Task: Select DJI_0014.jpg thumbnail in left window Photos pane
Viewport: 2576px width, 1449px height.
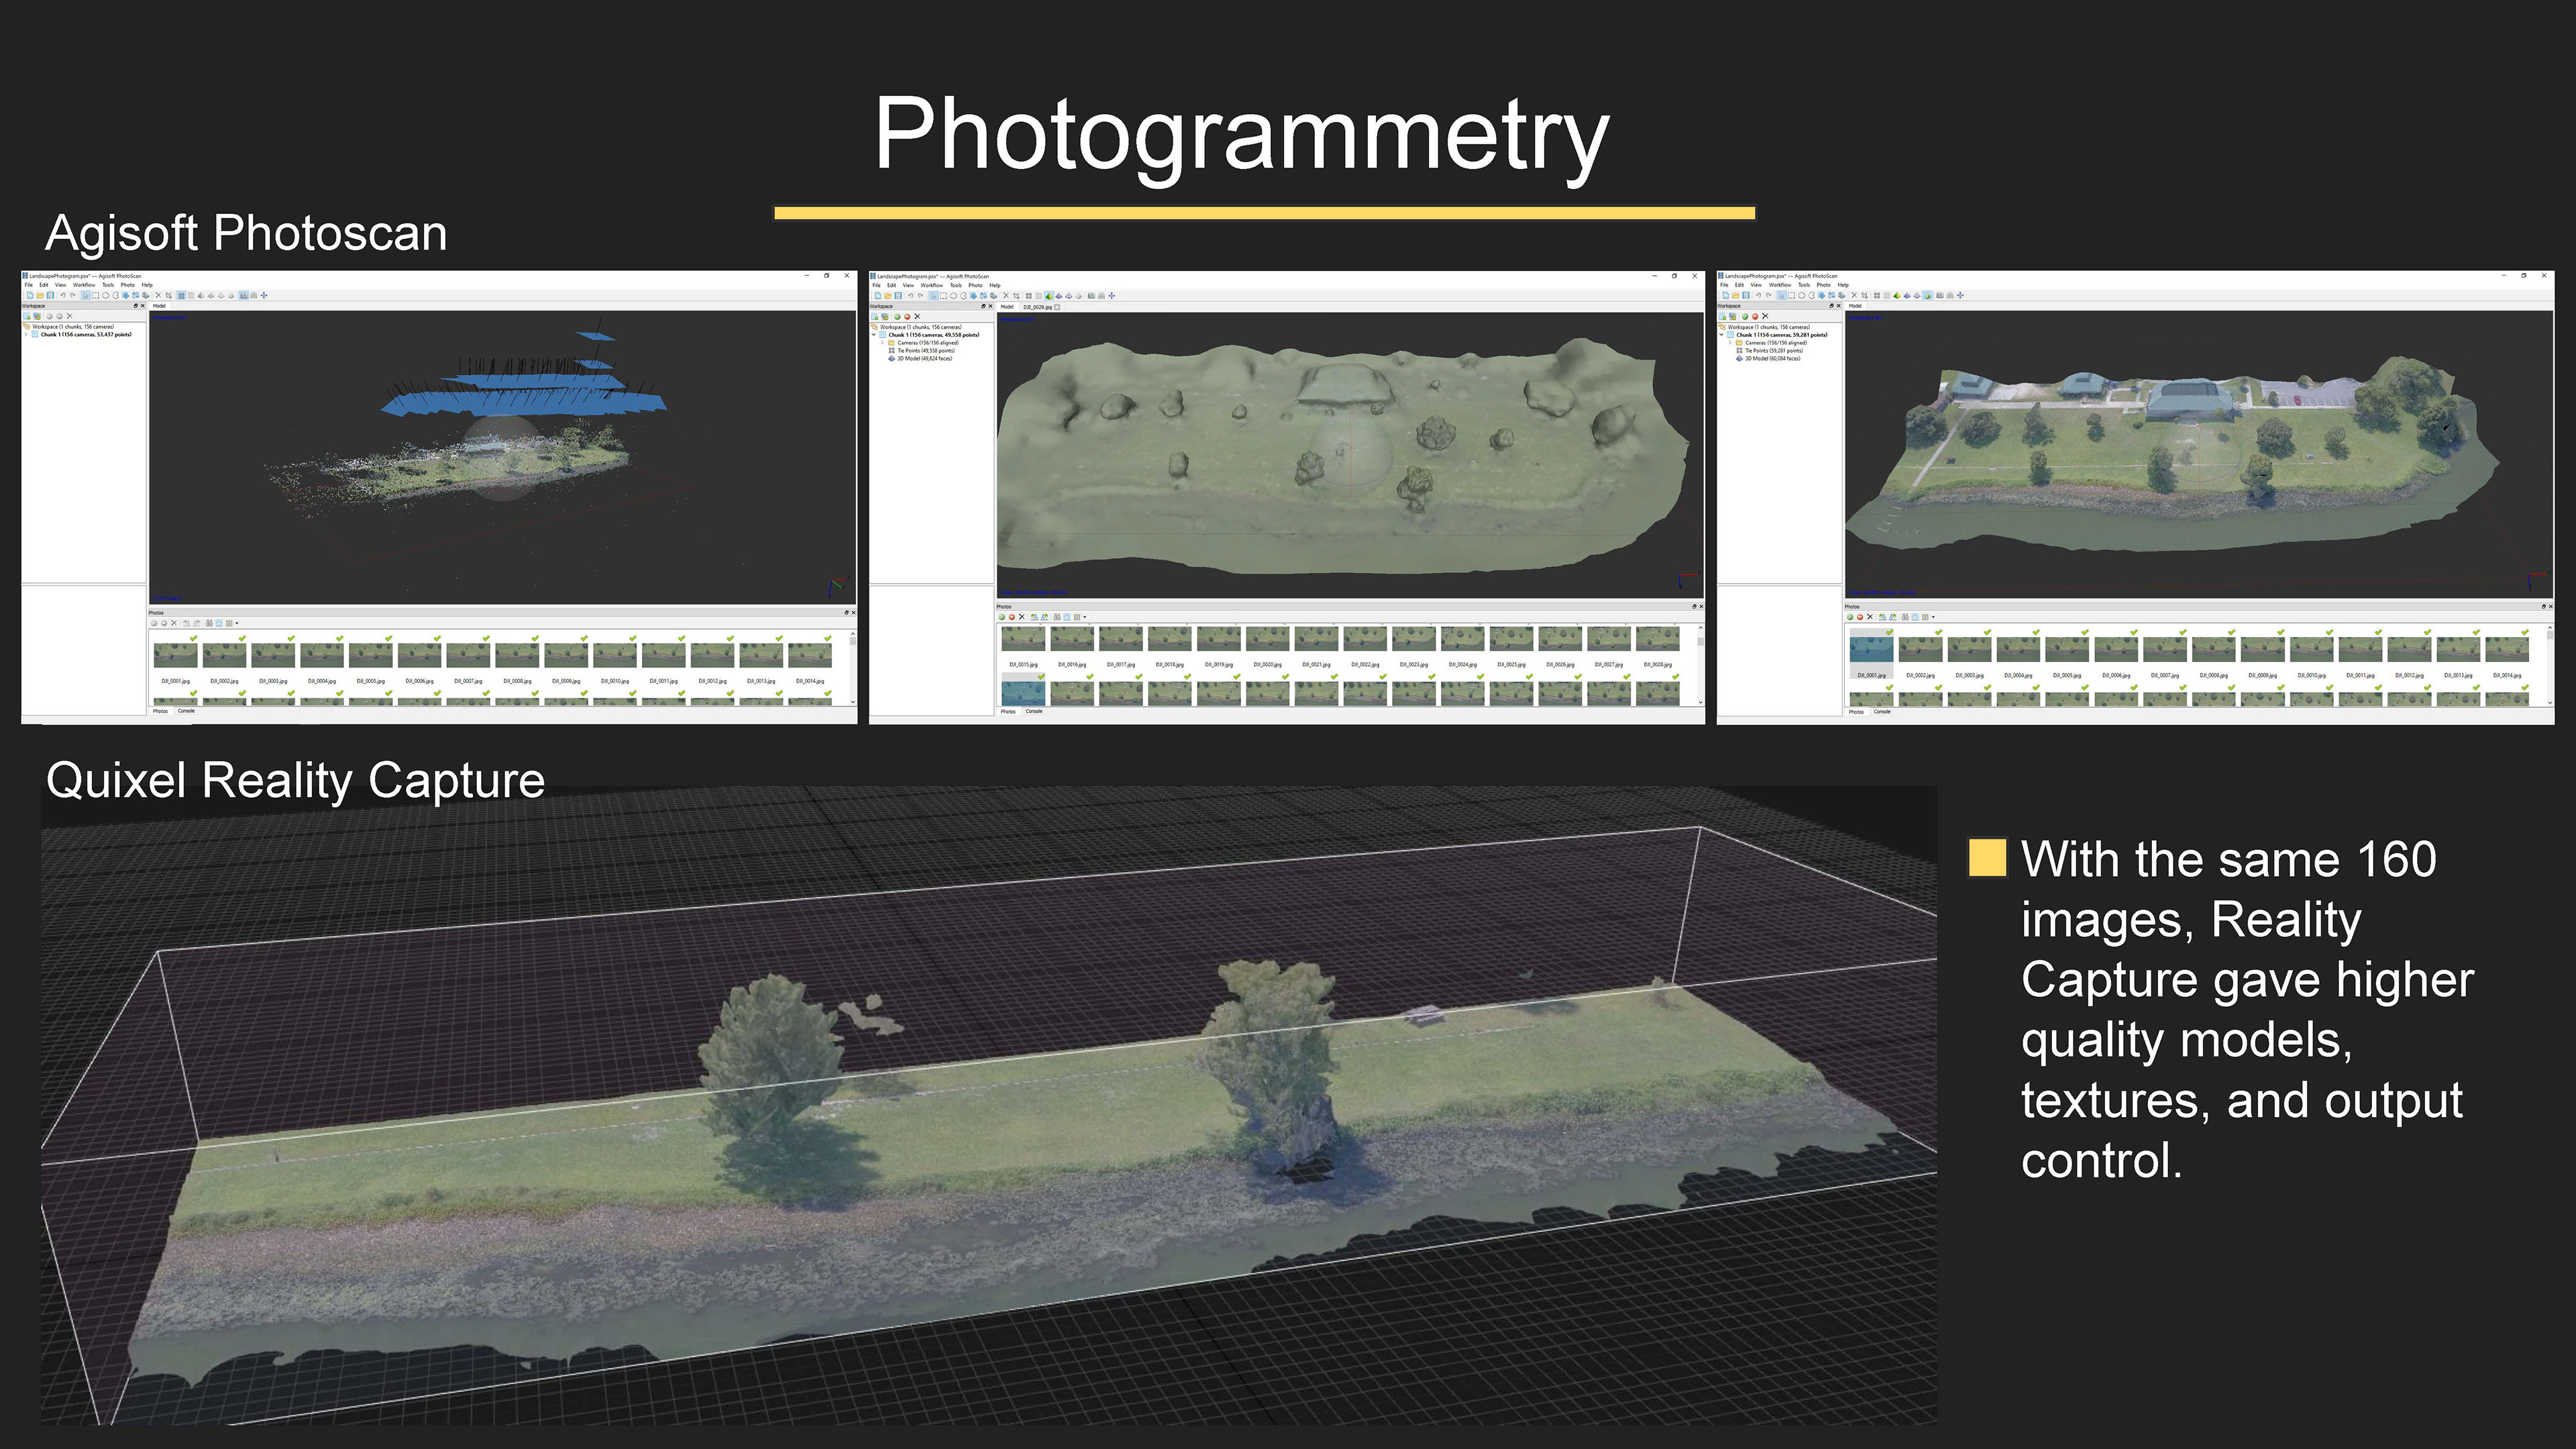Action: [x=810, y=655]
